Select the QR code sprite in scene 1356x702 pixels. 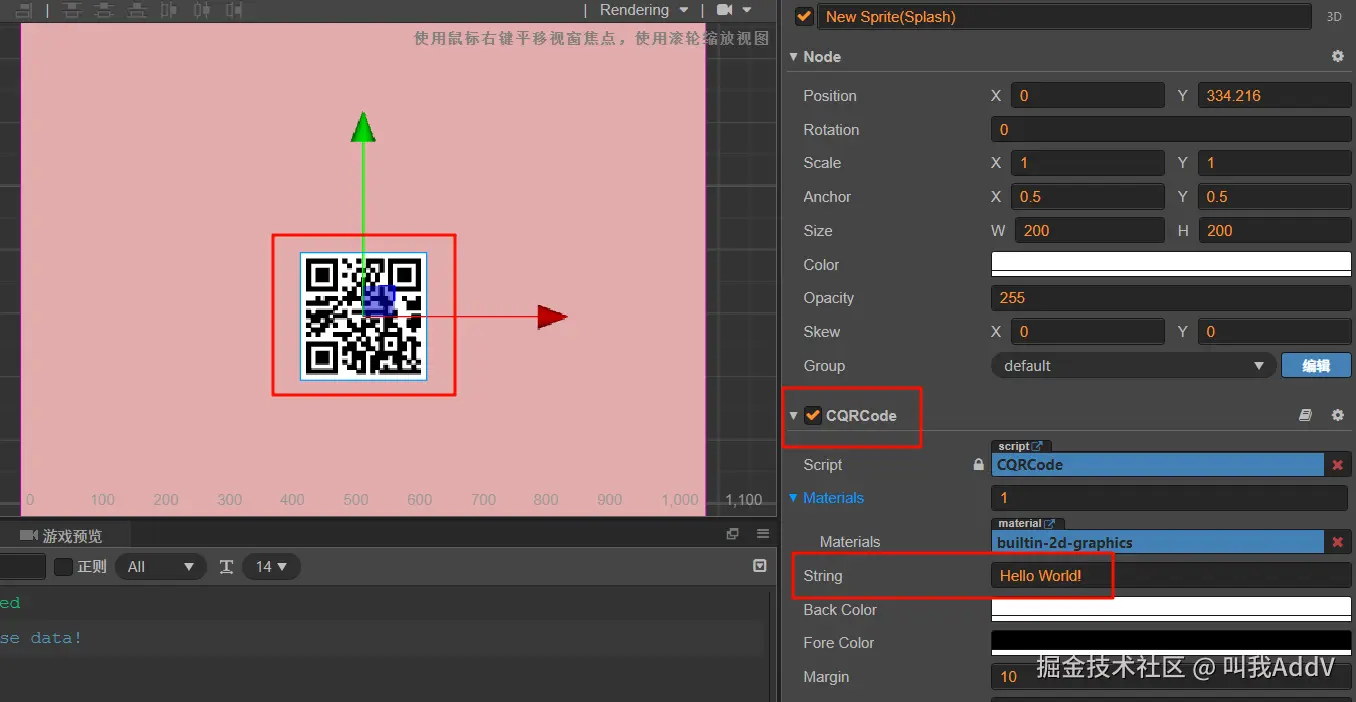[x=364, y=316]
